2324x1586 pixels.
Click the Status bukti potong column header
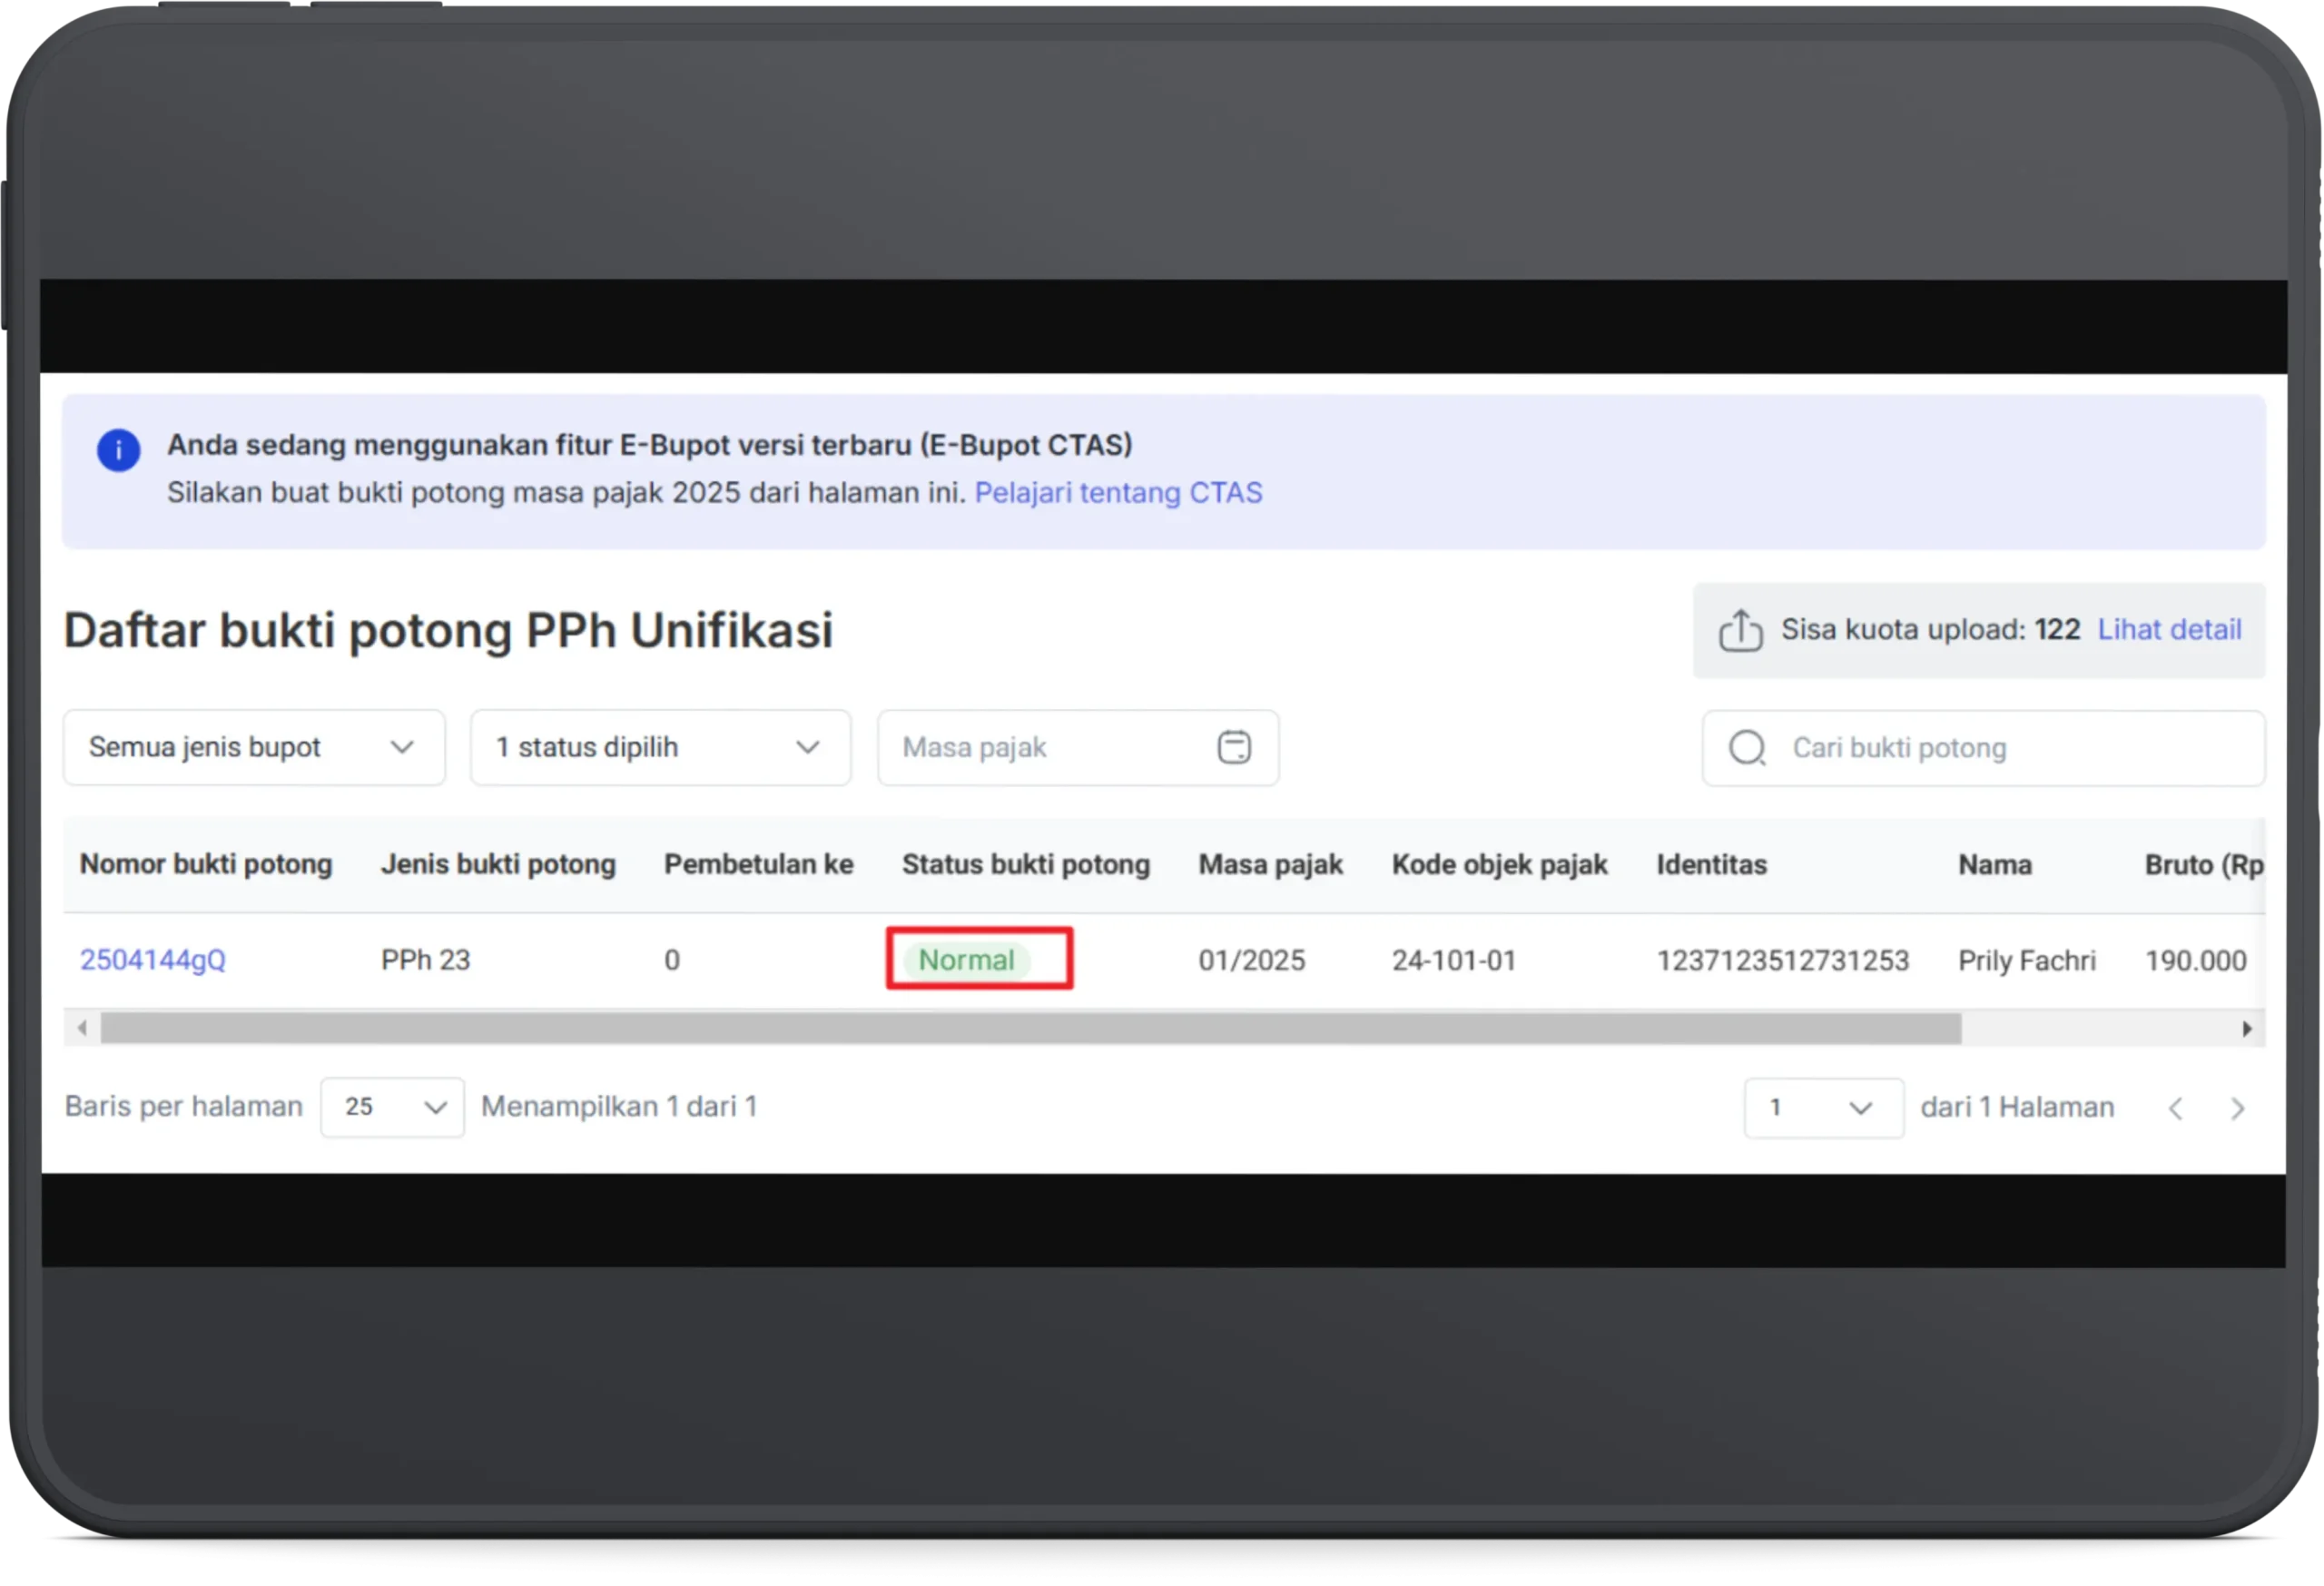point(1026,864)
